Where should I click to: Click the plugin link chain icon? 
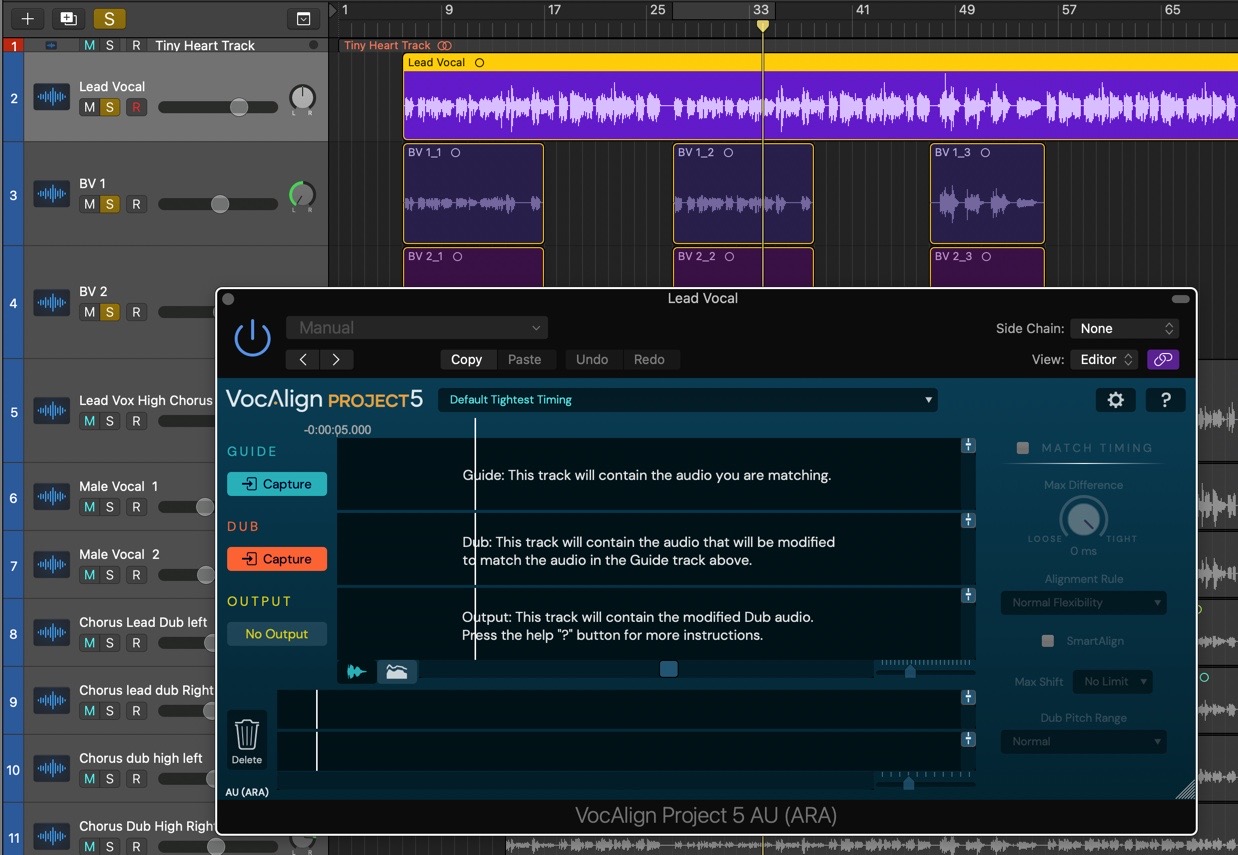pyautogui.click(x=1163, y=359)
